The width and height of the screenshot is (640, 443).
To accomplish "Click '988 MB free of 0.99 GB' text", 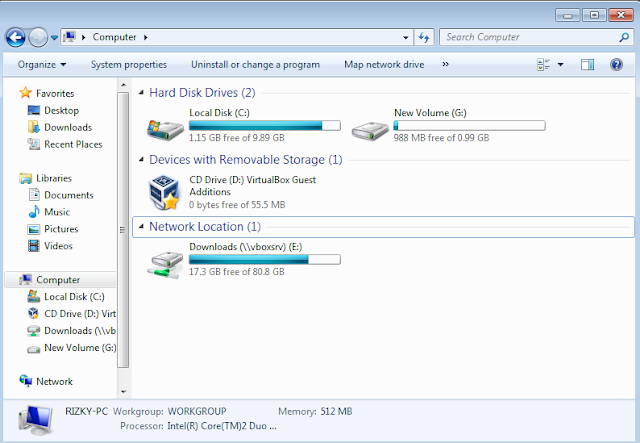I will click(441, 138).
